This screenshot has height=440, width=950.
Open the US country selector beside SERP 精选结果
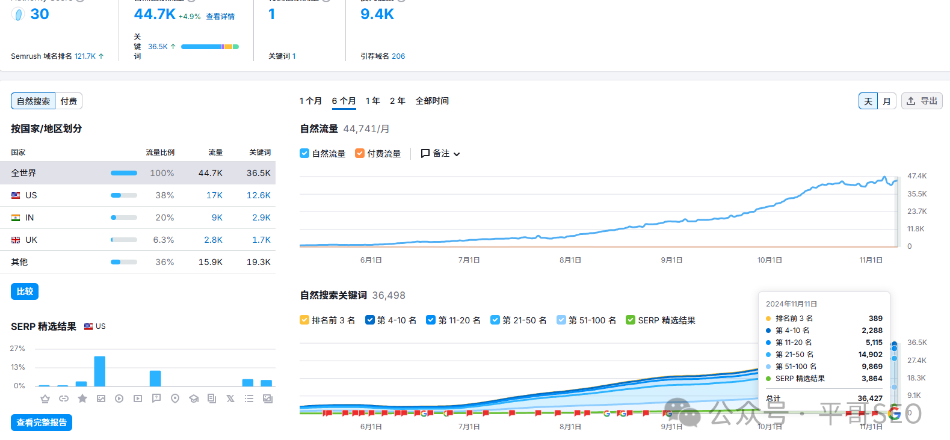tap(95, 327)
